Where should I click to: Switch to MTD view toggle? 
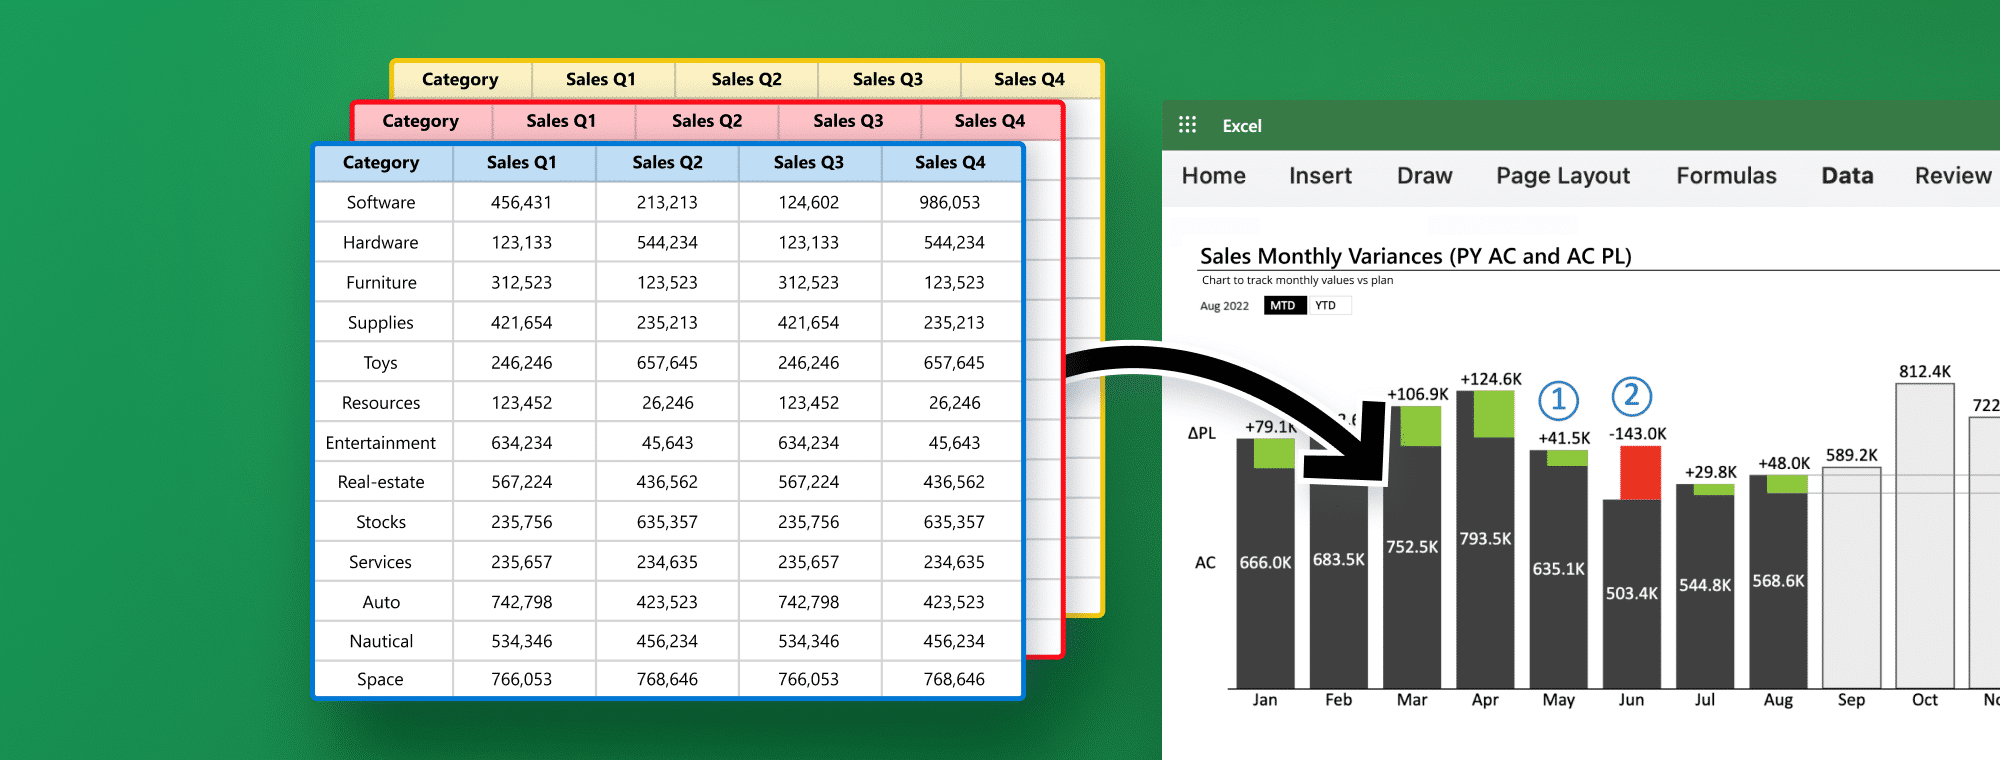(1284, 306)
